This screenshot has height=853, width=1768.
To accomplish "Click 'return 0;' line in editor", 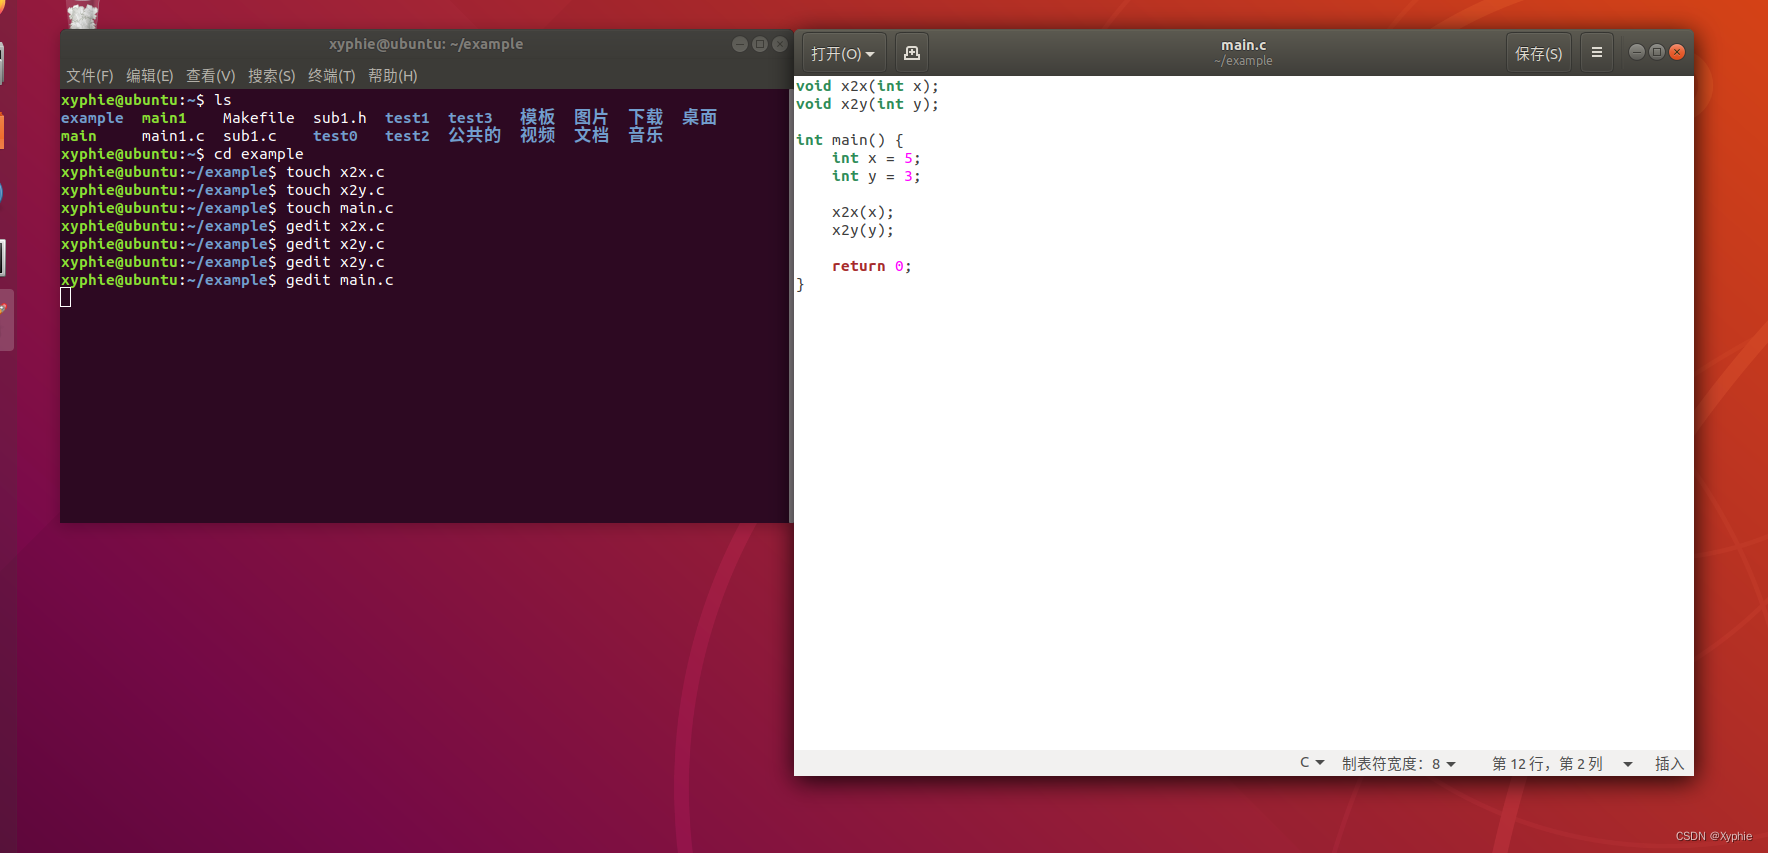I will (x=872, y=266).
